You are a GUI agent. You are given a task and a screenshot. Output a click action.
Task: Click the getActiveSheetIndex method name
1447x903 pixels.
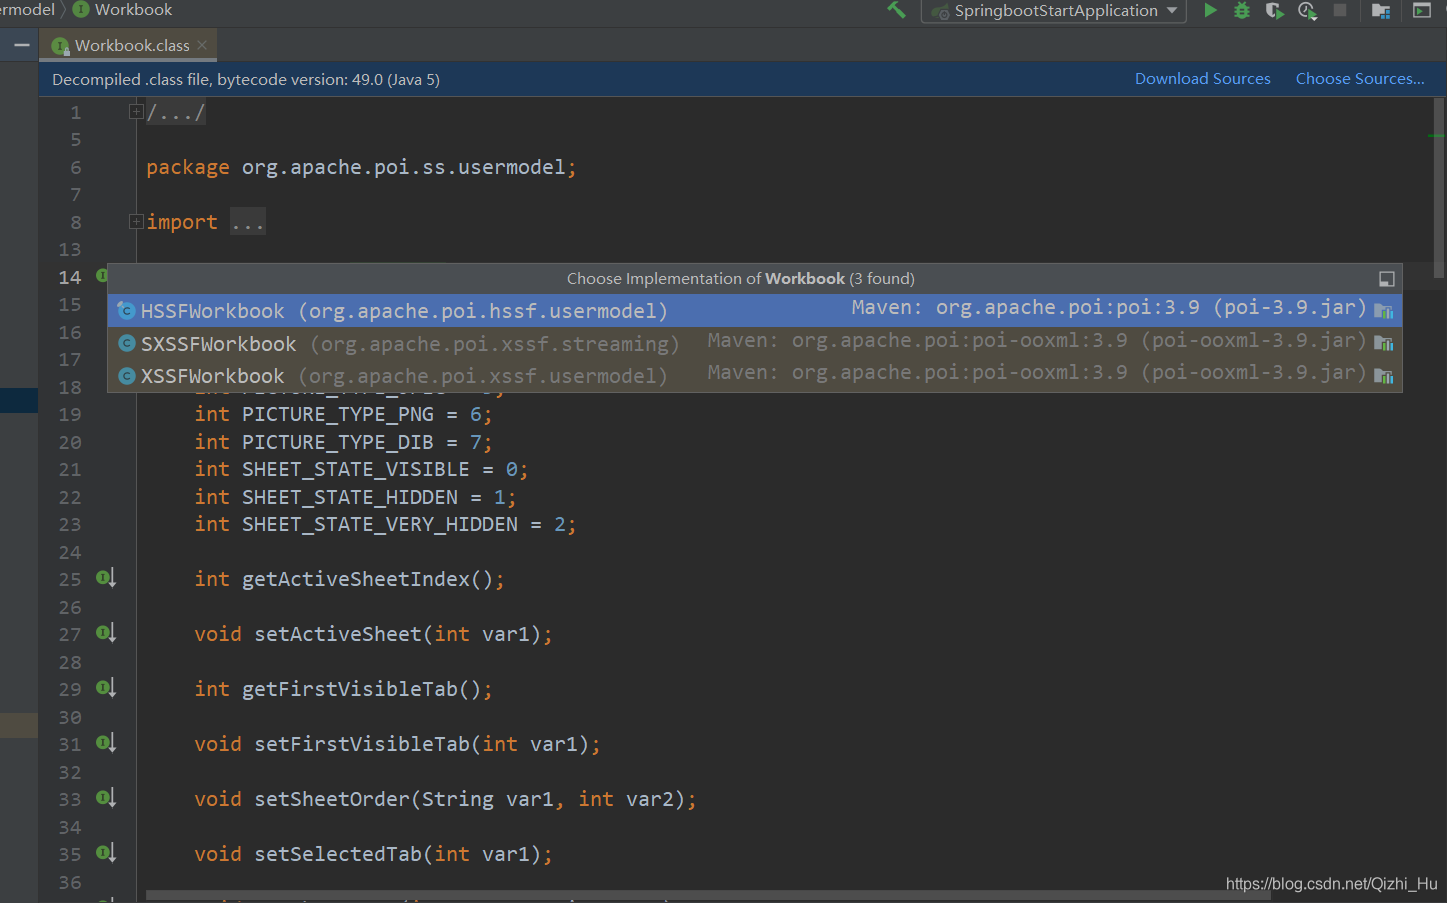[x=356, y=579]
